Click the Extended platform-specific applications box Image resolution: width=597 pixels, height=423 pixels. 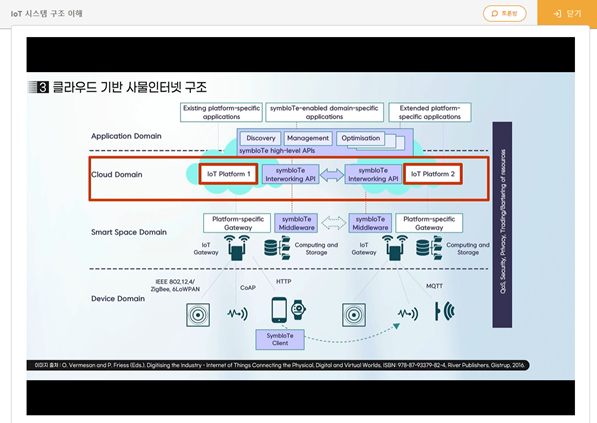(x=430, y=112)
